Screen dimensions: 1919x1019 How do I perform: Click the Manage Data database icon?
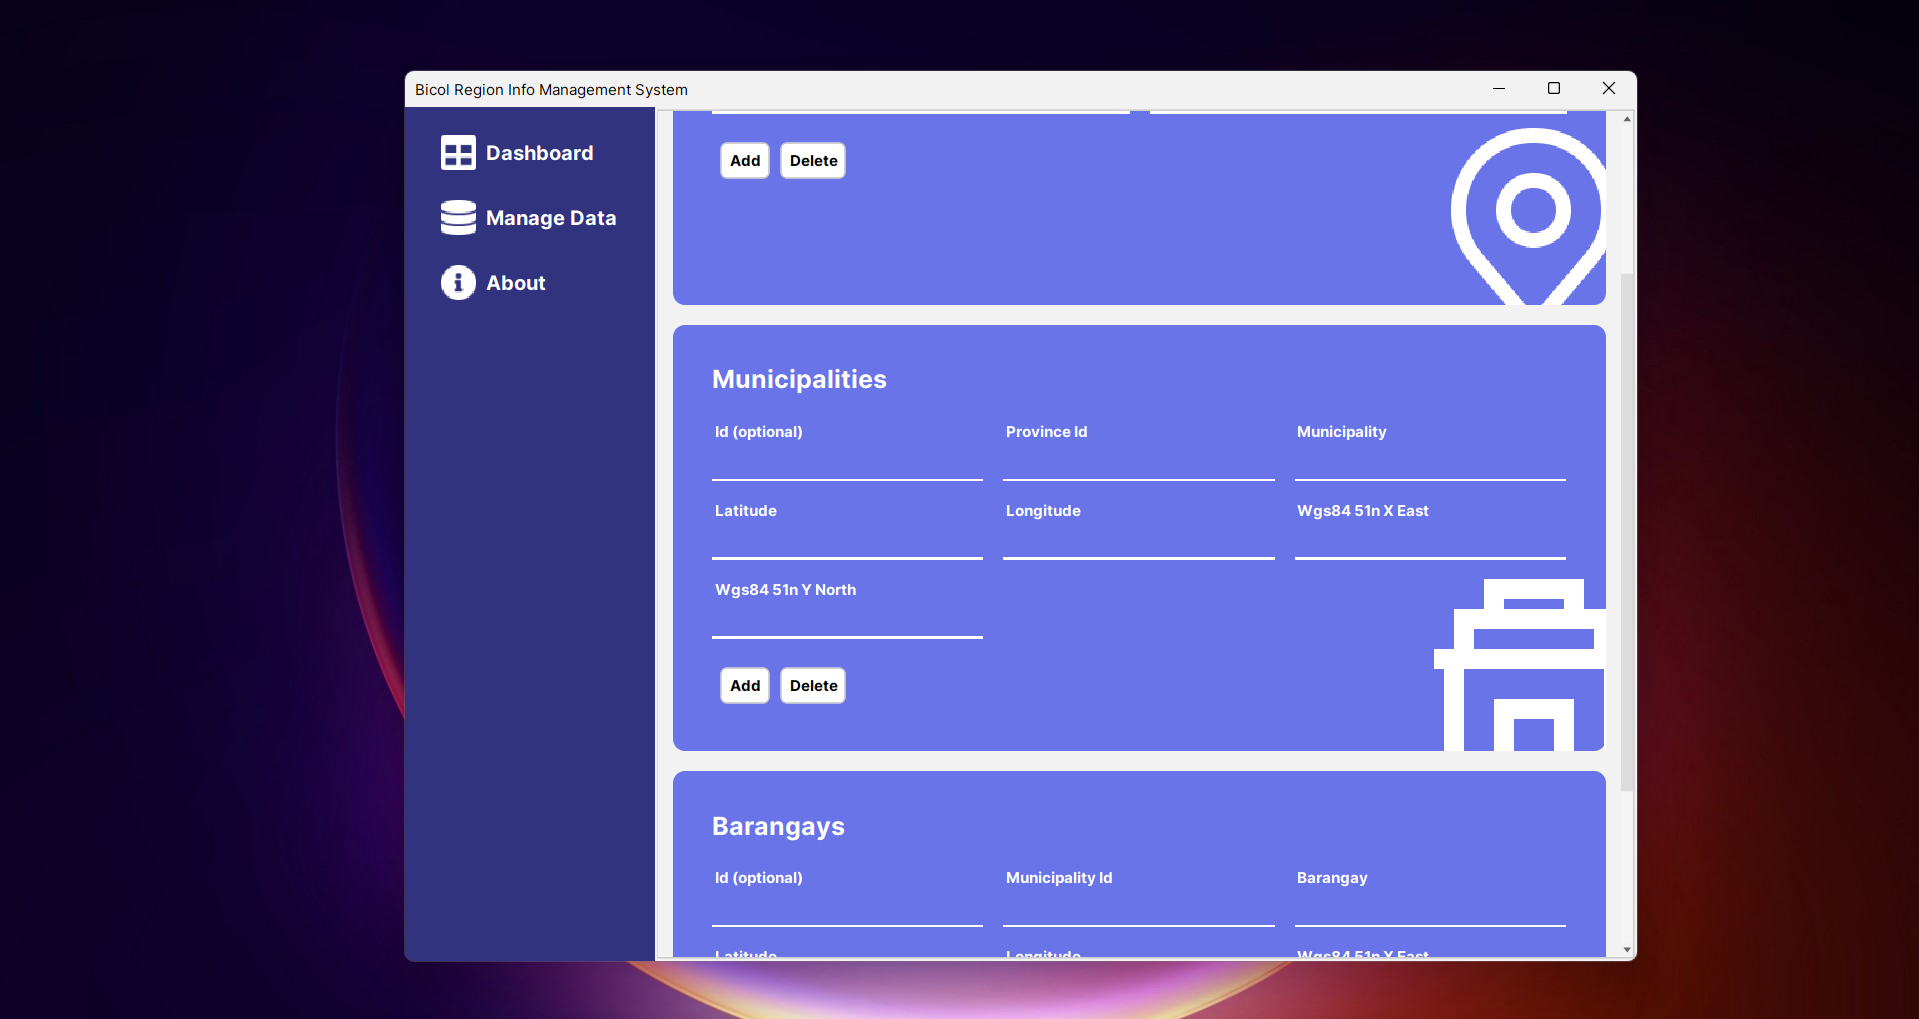458,217
